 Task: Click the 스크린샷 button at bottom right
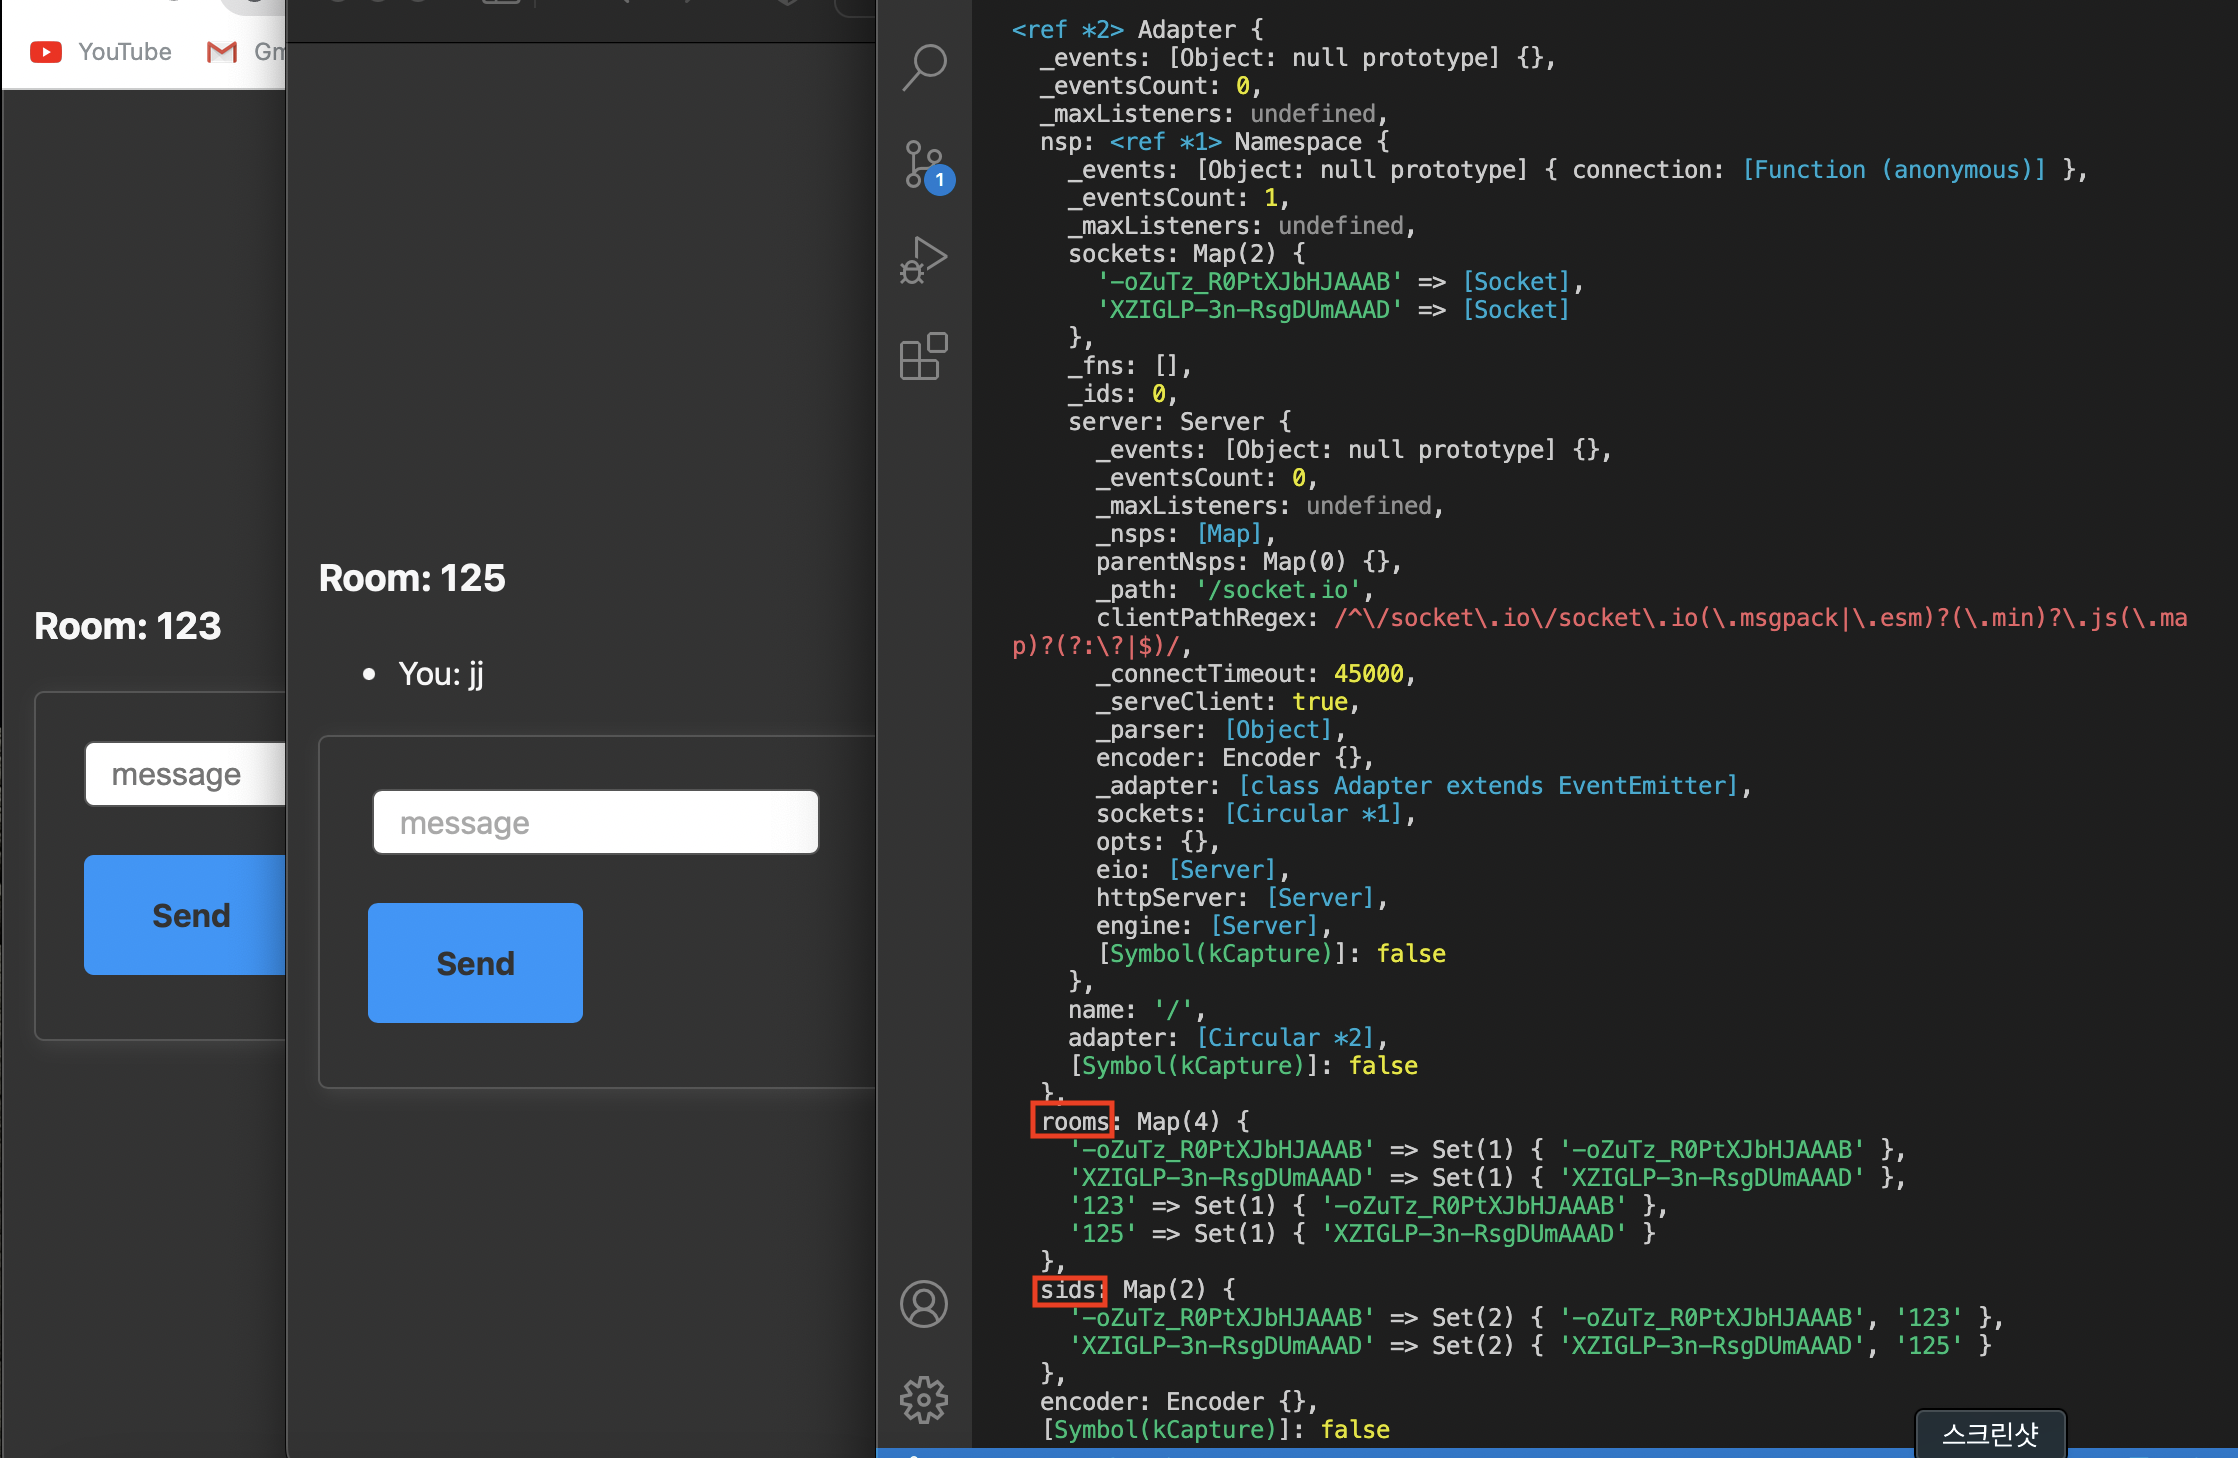pos(1990,1435)
